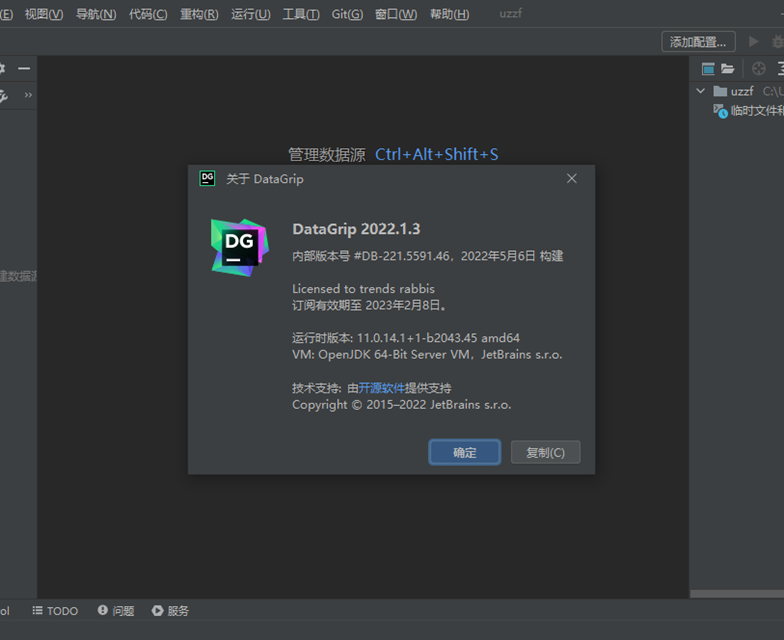
Task: Open the 工具(T) menu
Action: point(301,14)
